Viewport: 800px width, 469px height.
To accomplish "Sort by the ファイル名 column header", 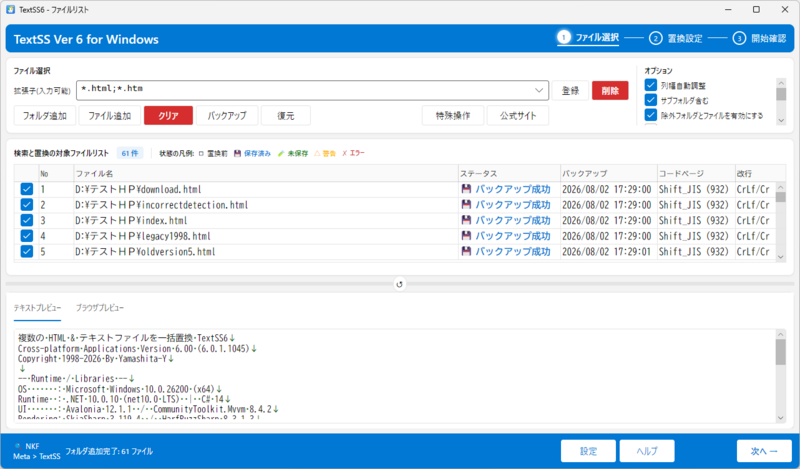I will coord(266,174).
